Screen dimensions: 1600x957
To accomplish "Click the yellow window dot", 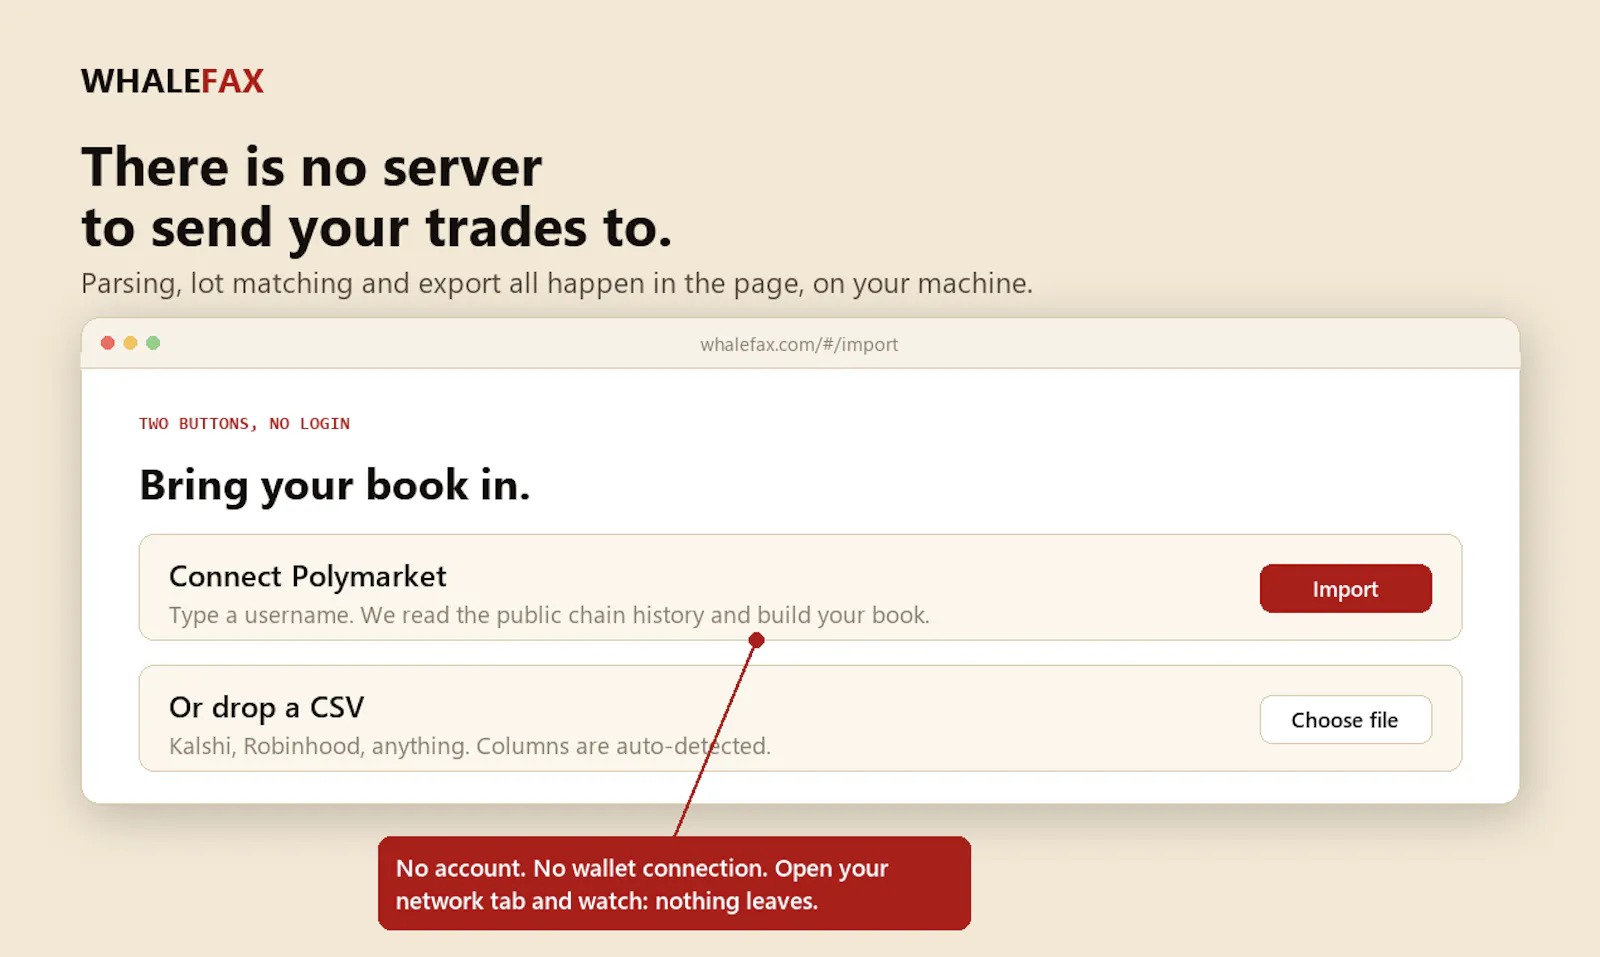I will (130, 343).
